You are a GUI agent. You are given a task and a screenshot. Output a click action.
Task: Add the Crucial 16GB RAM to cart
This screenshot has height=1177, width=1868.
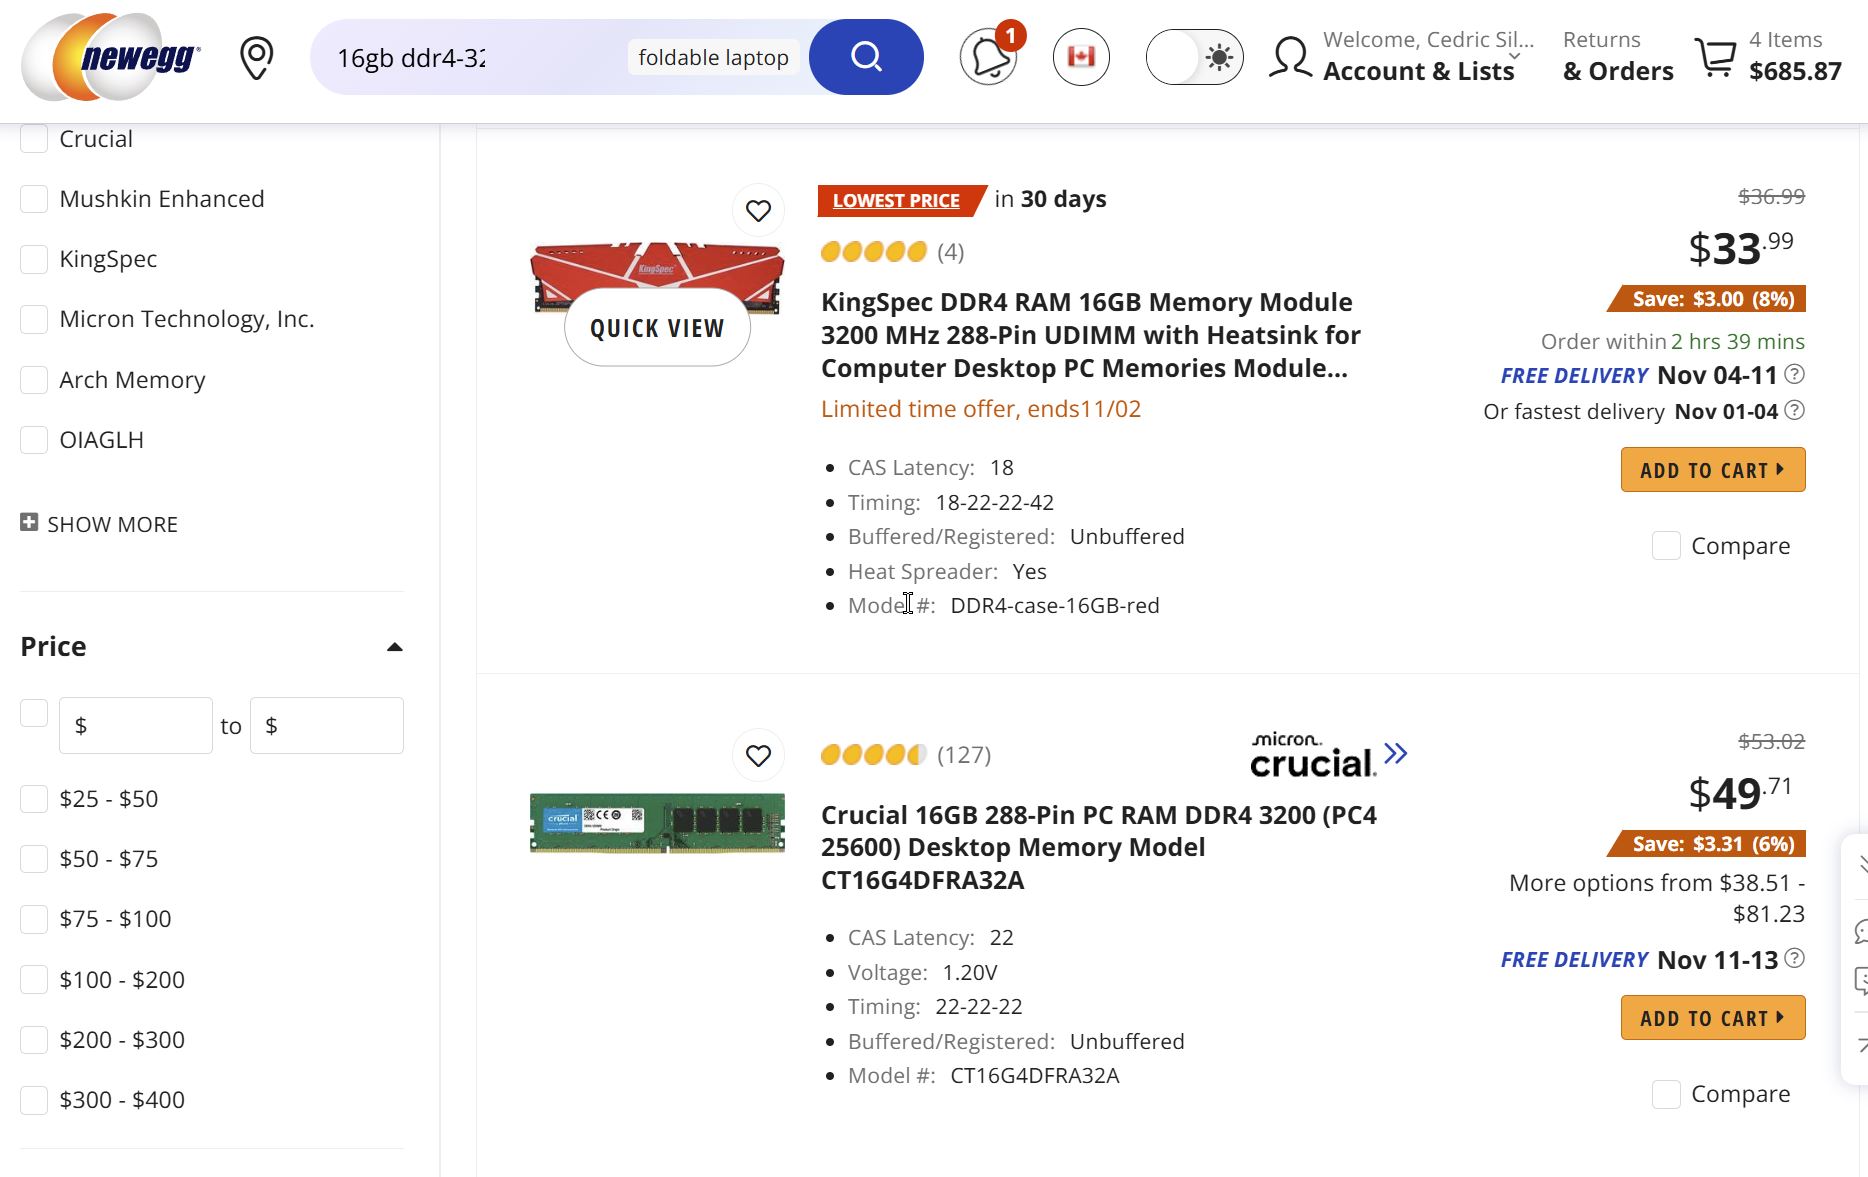(1712, 1018)
